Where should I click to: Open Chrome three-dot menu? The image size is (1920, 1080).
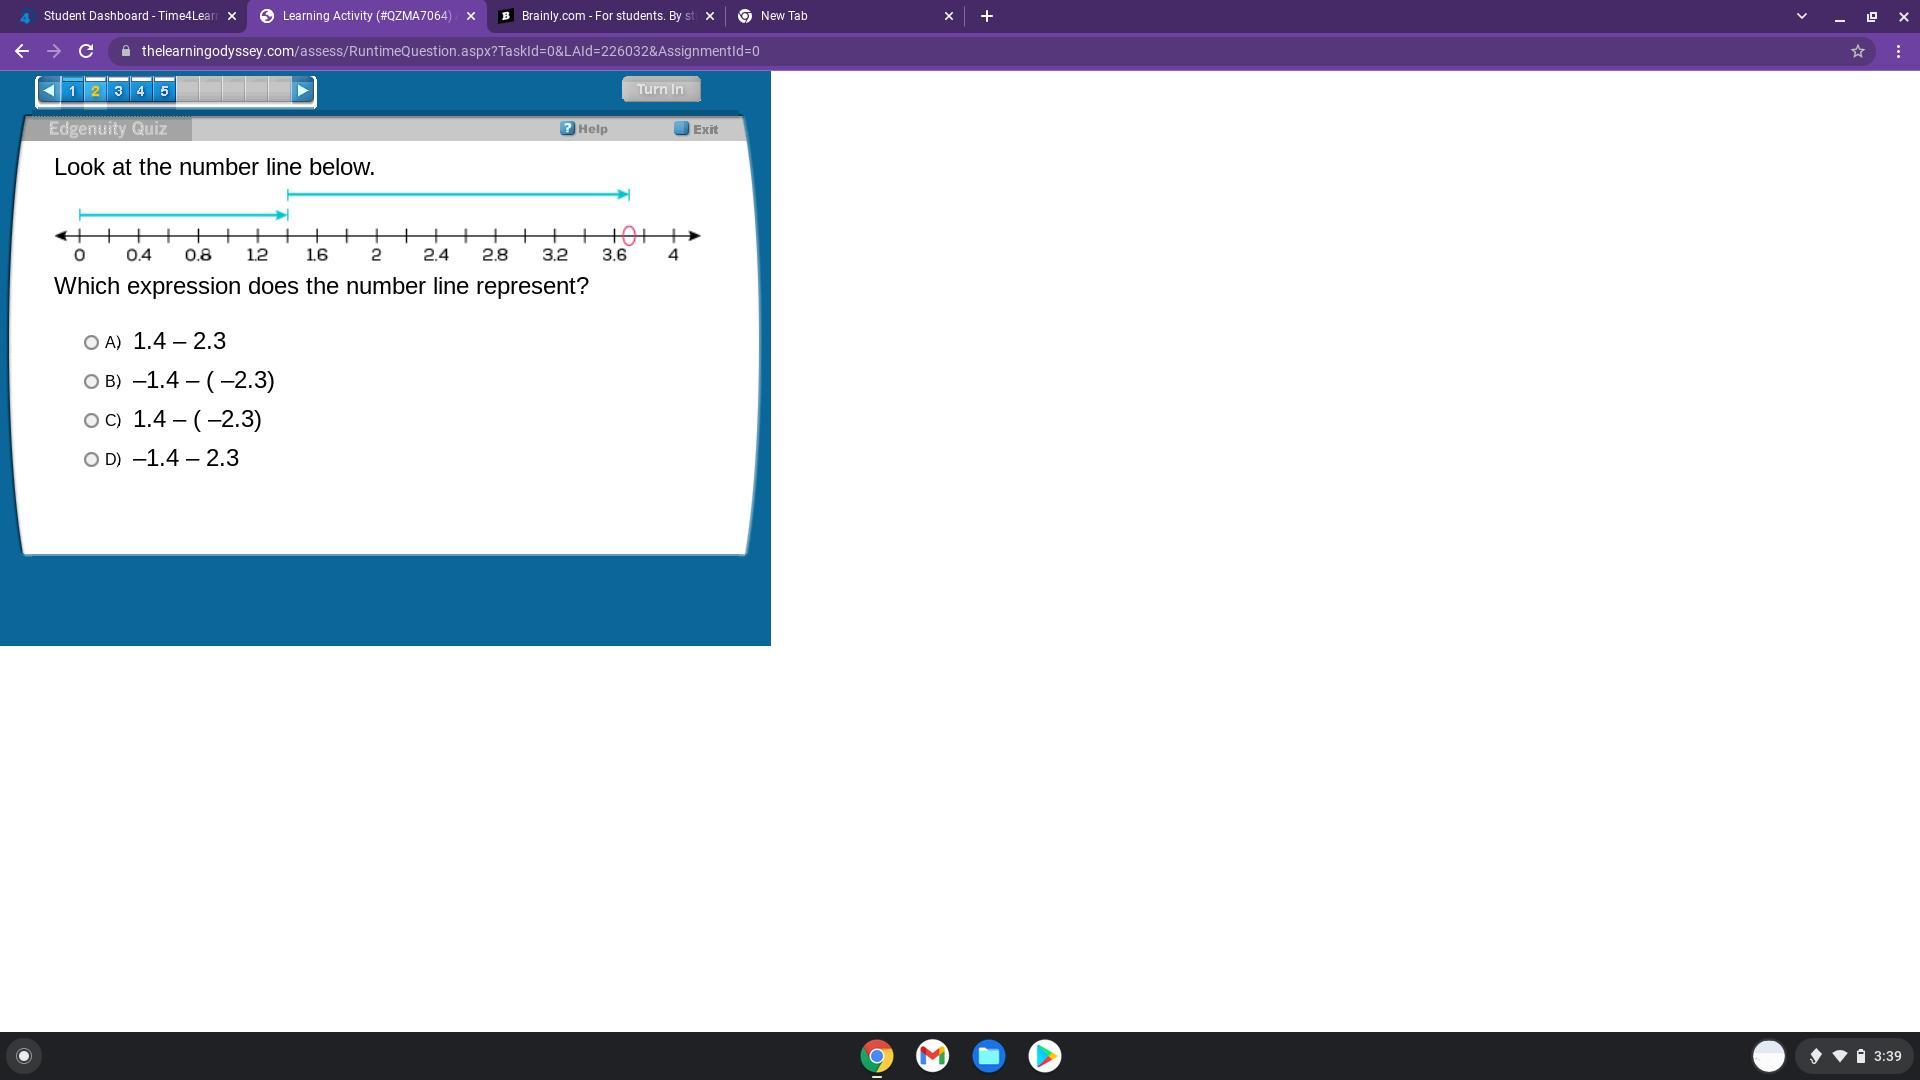[1898, 51]
